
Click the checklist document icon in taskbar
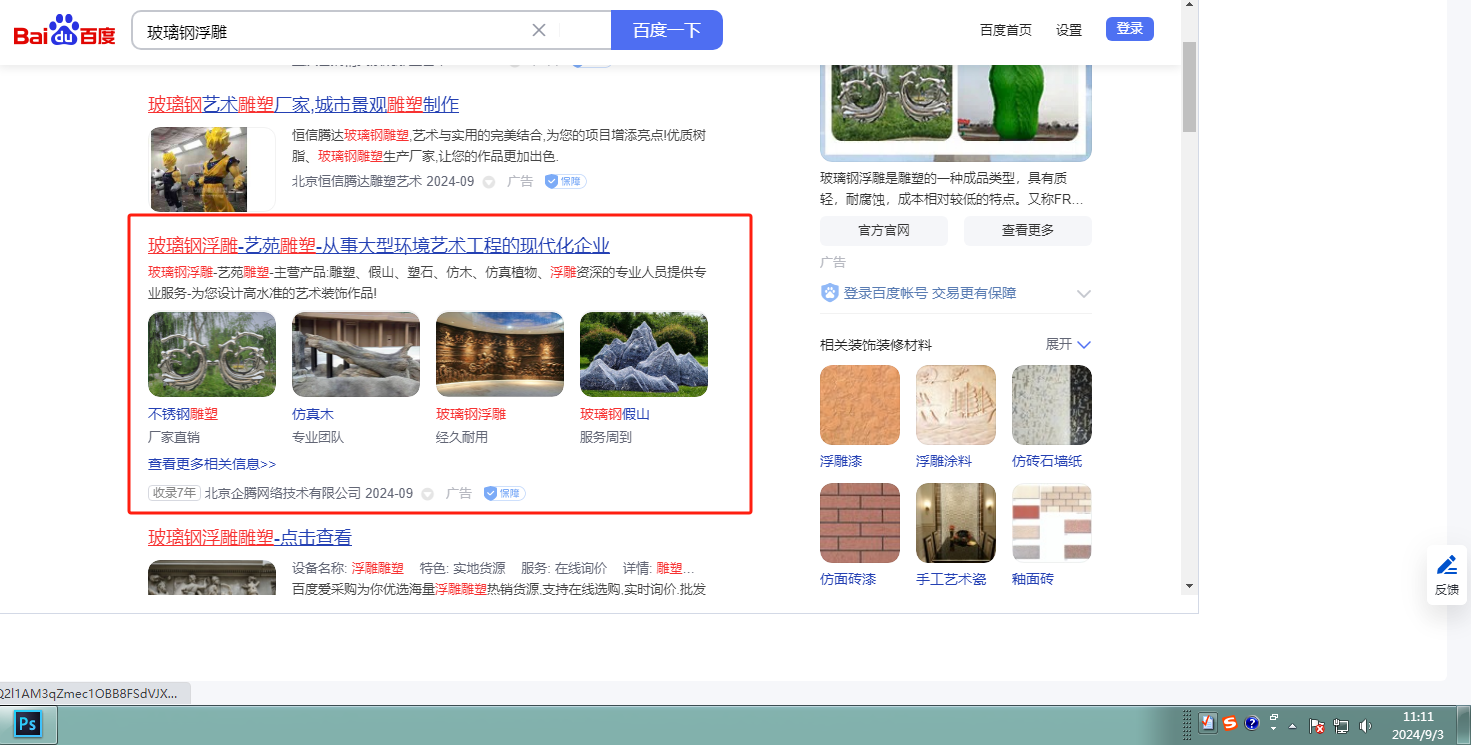coord(1208,724)
